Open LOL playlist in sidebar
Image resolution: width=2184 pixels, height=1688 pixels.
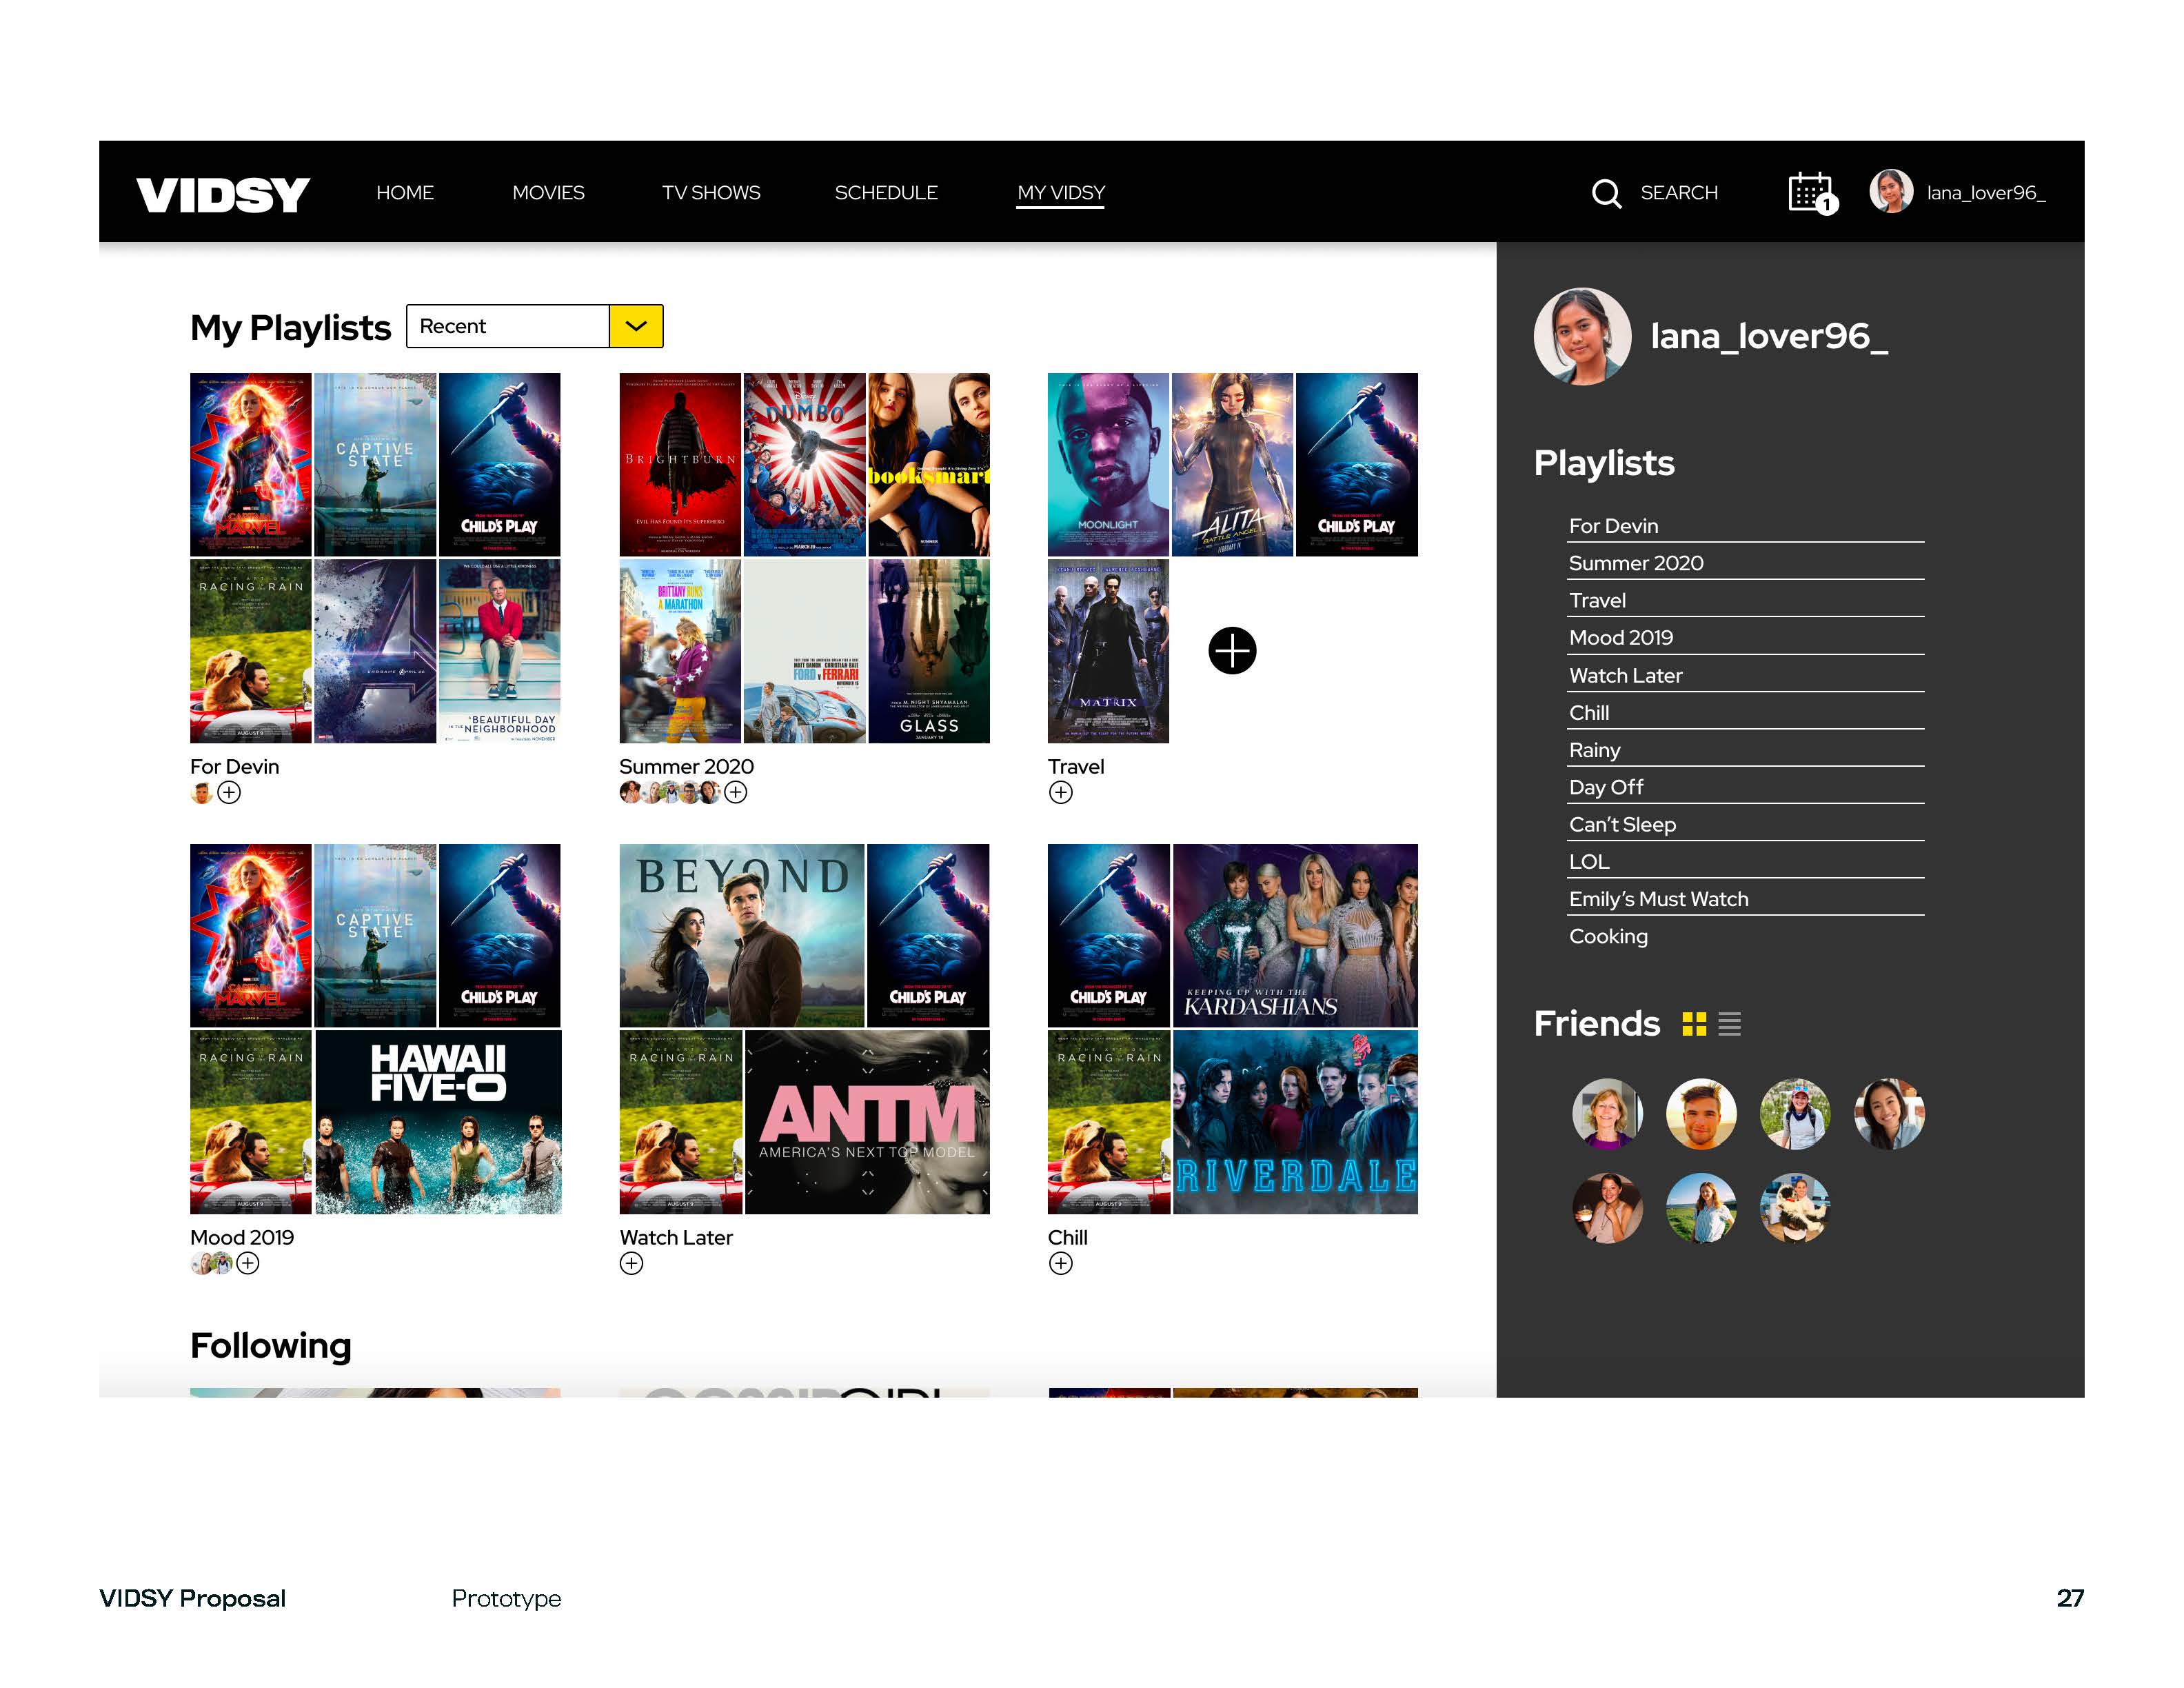point(1745,862)
